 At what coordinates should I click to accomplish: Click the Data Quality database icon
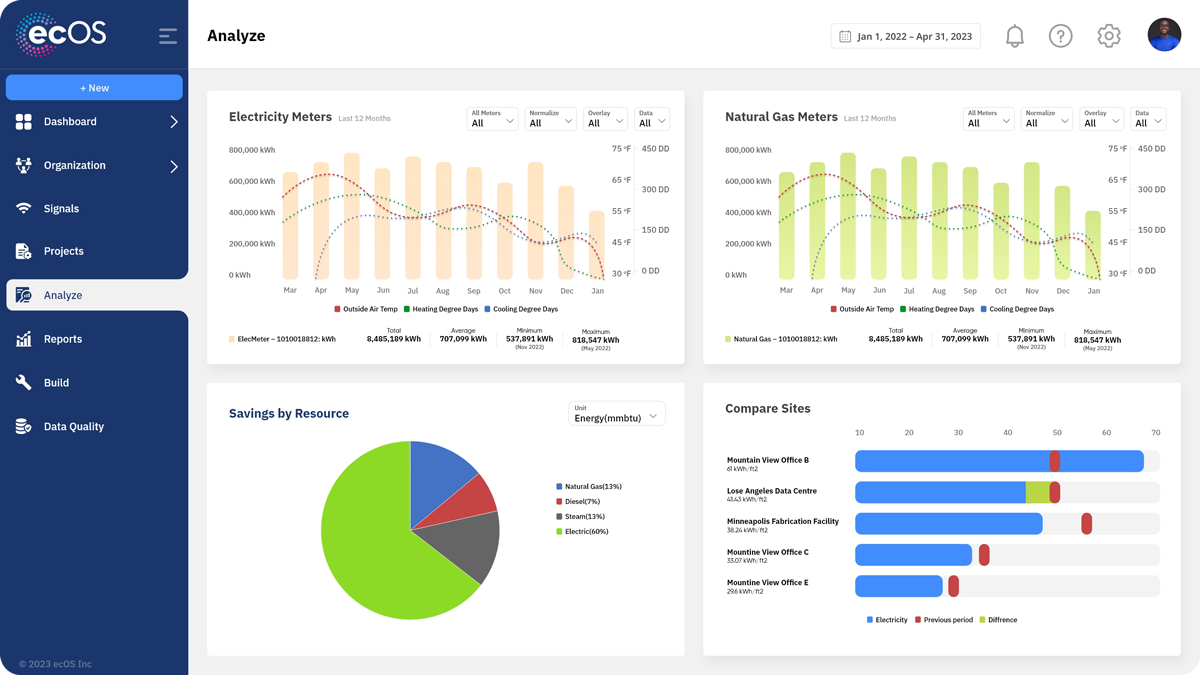coord(24,427)
